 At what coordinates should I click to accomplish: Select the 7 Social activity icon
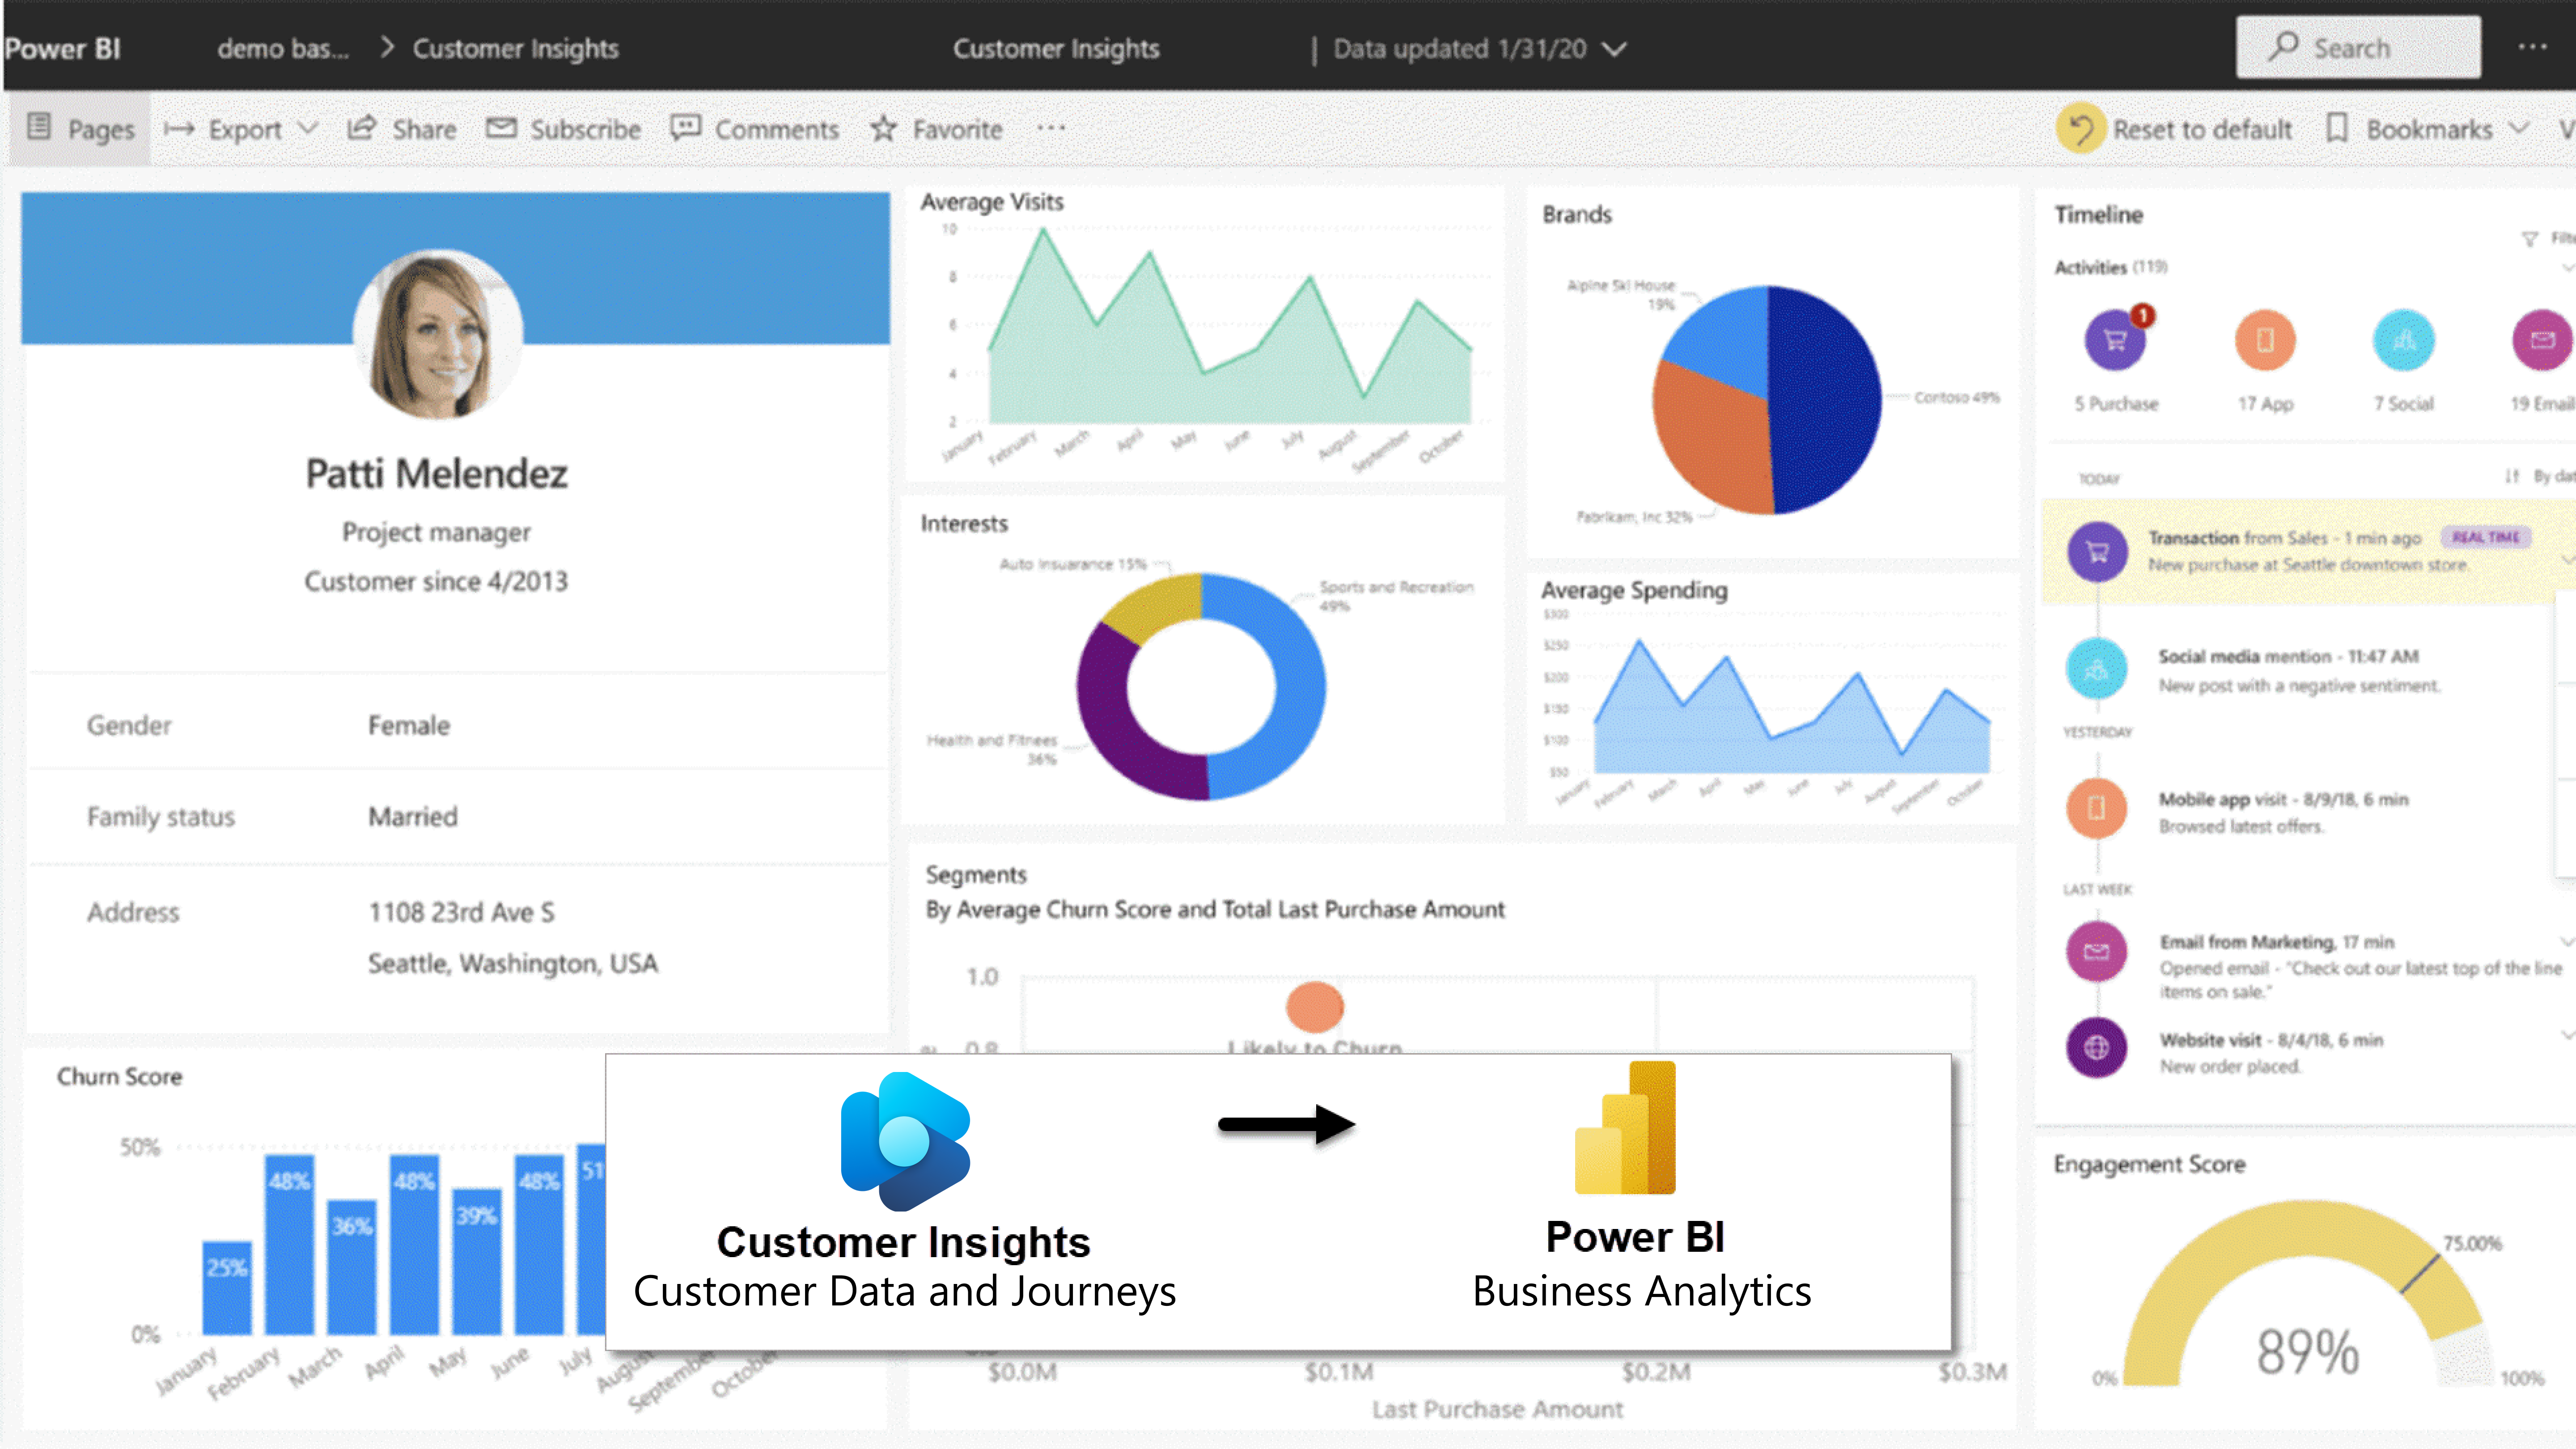[x=2403, y=340]
